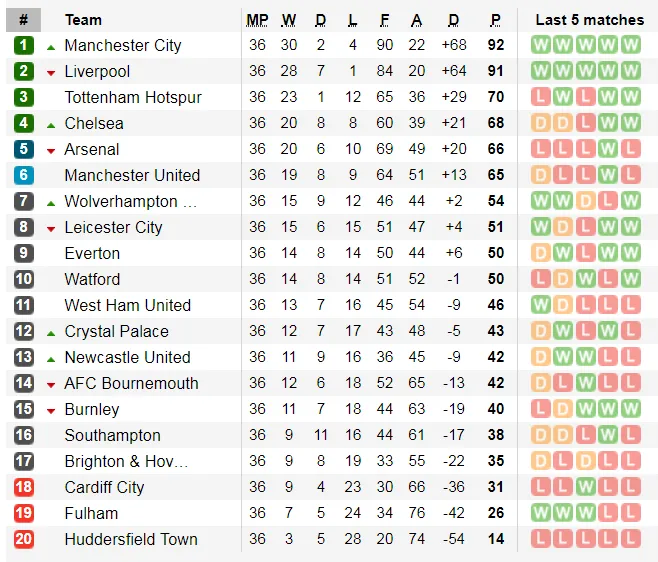
Task: Click the Last 5 matches header
Action: 589,20
